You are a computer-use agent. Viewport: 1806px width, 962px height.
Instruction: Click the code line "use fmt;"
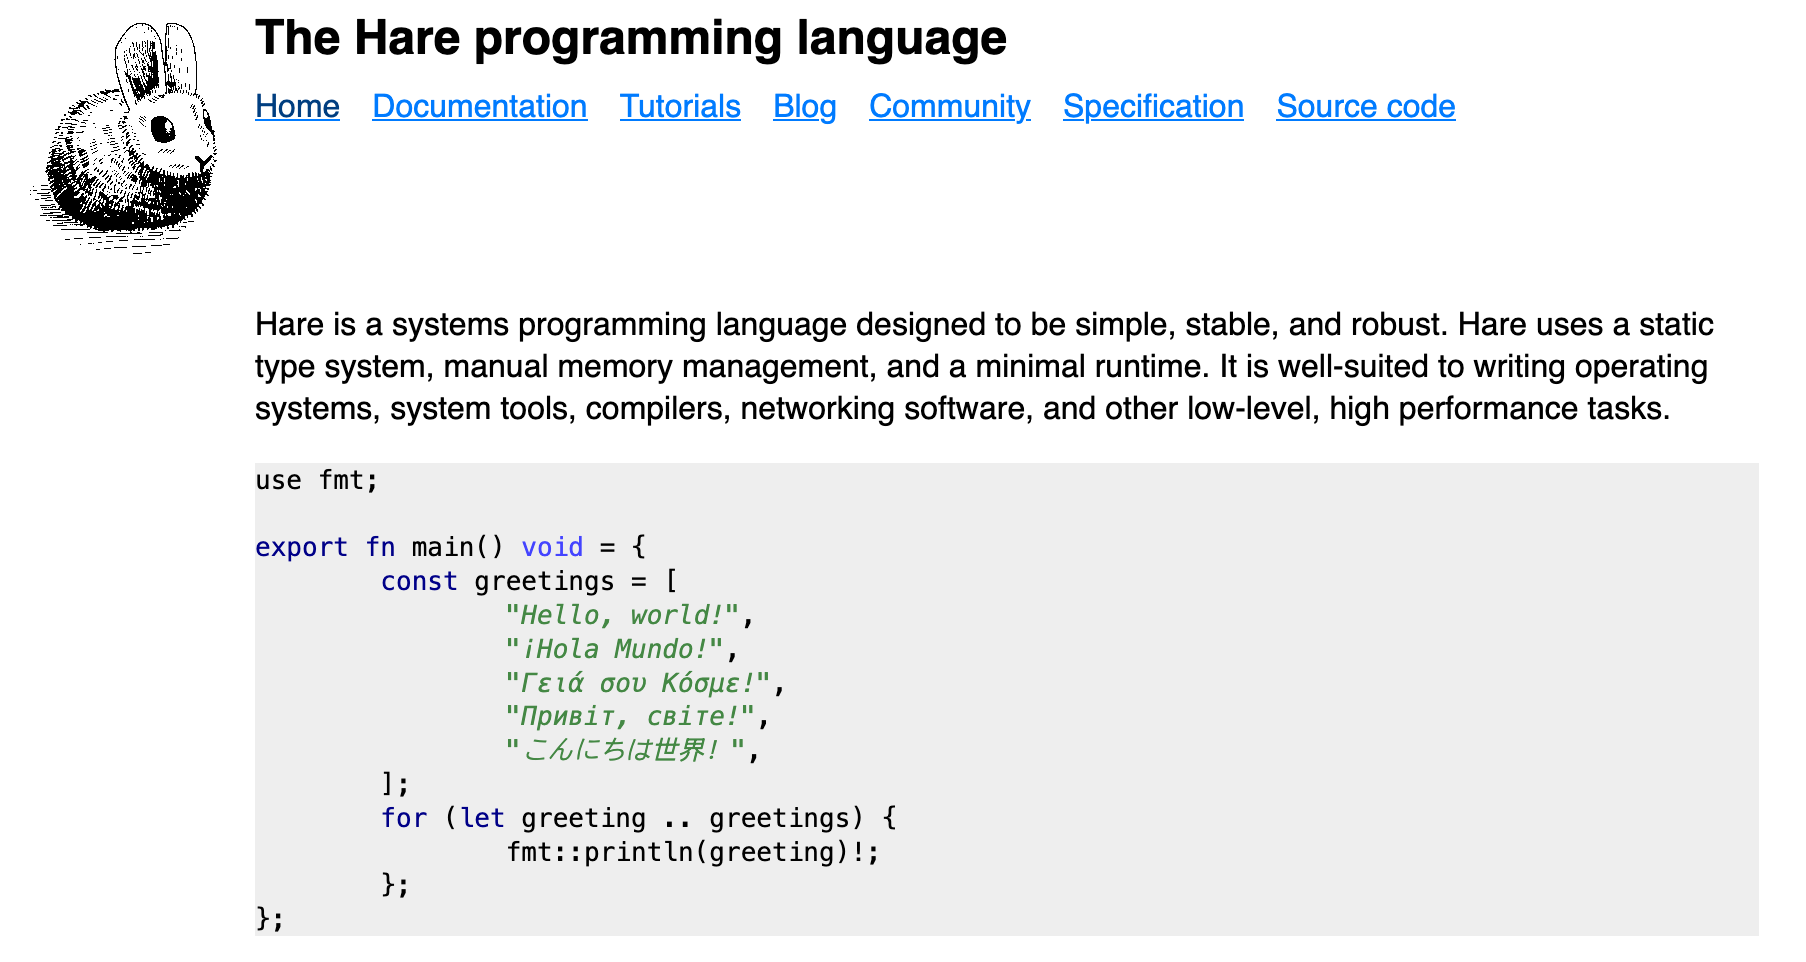click(317, 480)
